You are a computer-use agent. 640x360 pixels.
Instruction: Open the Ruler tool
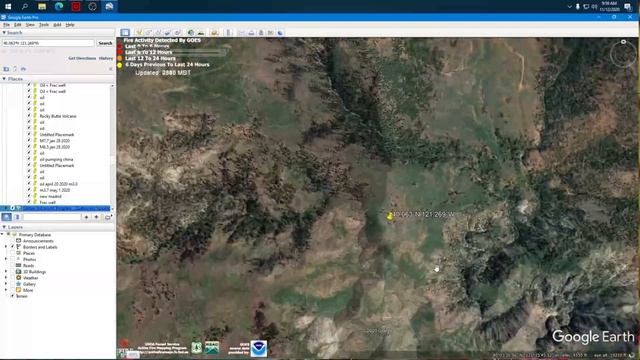click(228, 33)
